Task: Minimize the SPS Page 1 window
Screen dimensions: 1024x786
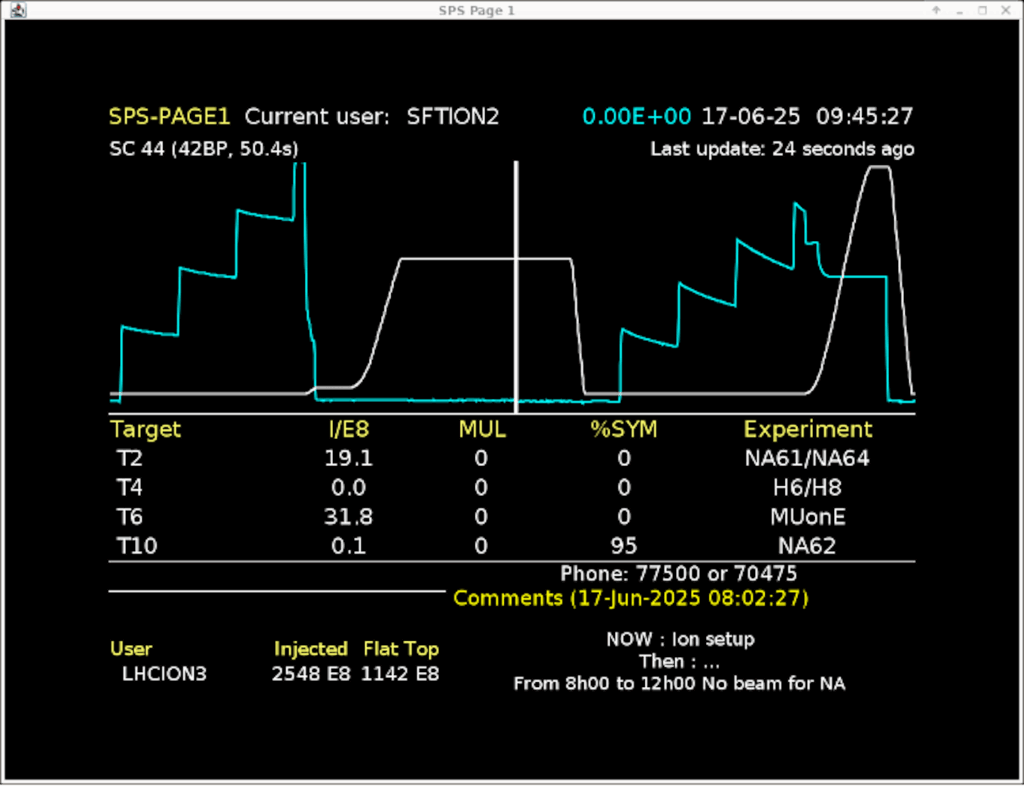Action: tap(959, 10)
